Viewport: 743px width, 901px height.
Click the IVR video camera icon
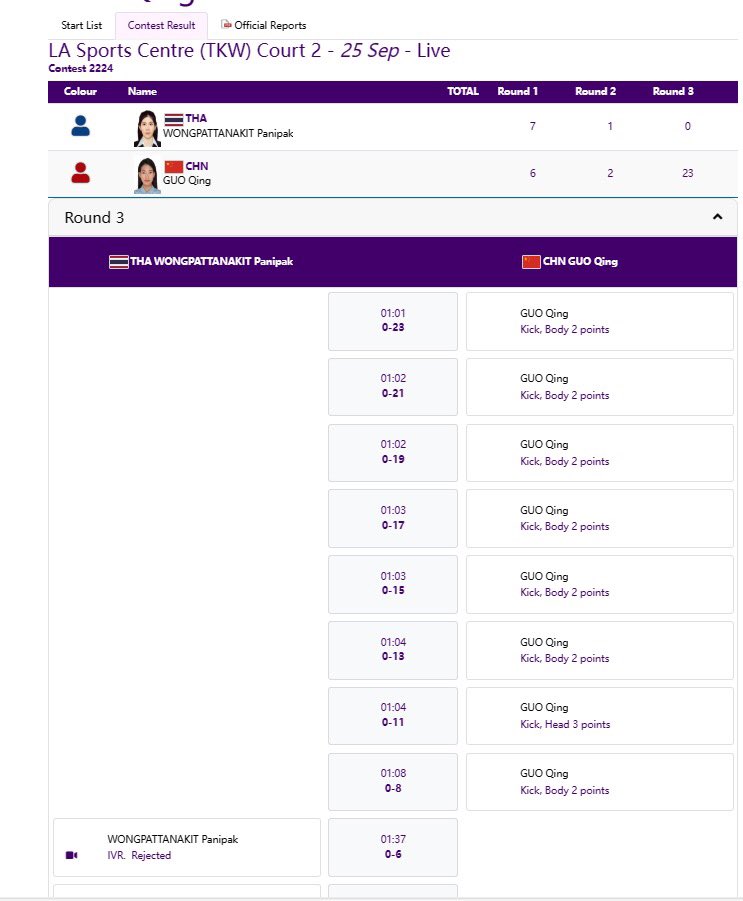tap(72, 855)
